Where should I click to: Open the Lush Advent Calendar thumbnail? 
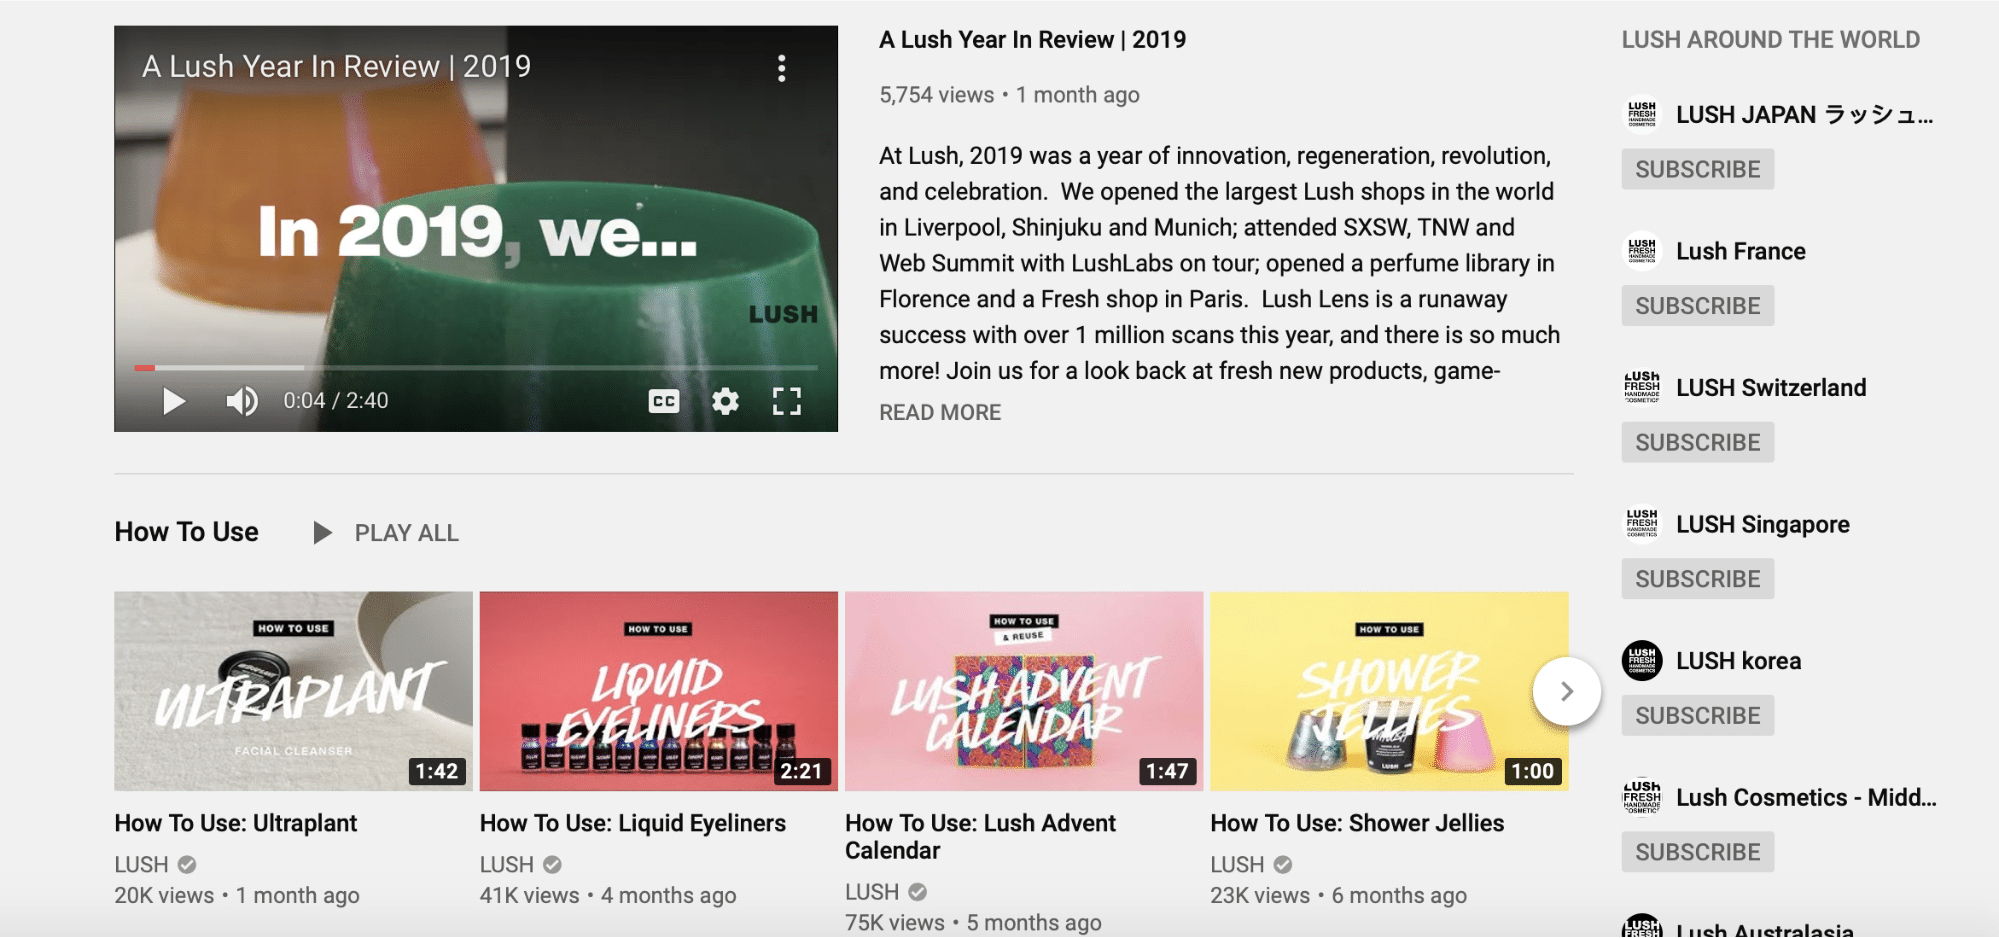1024,691
